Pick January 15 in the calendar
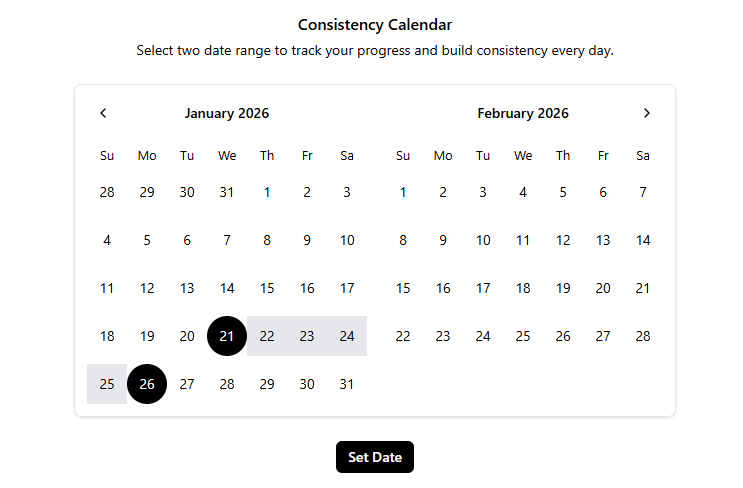 267,288
